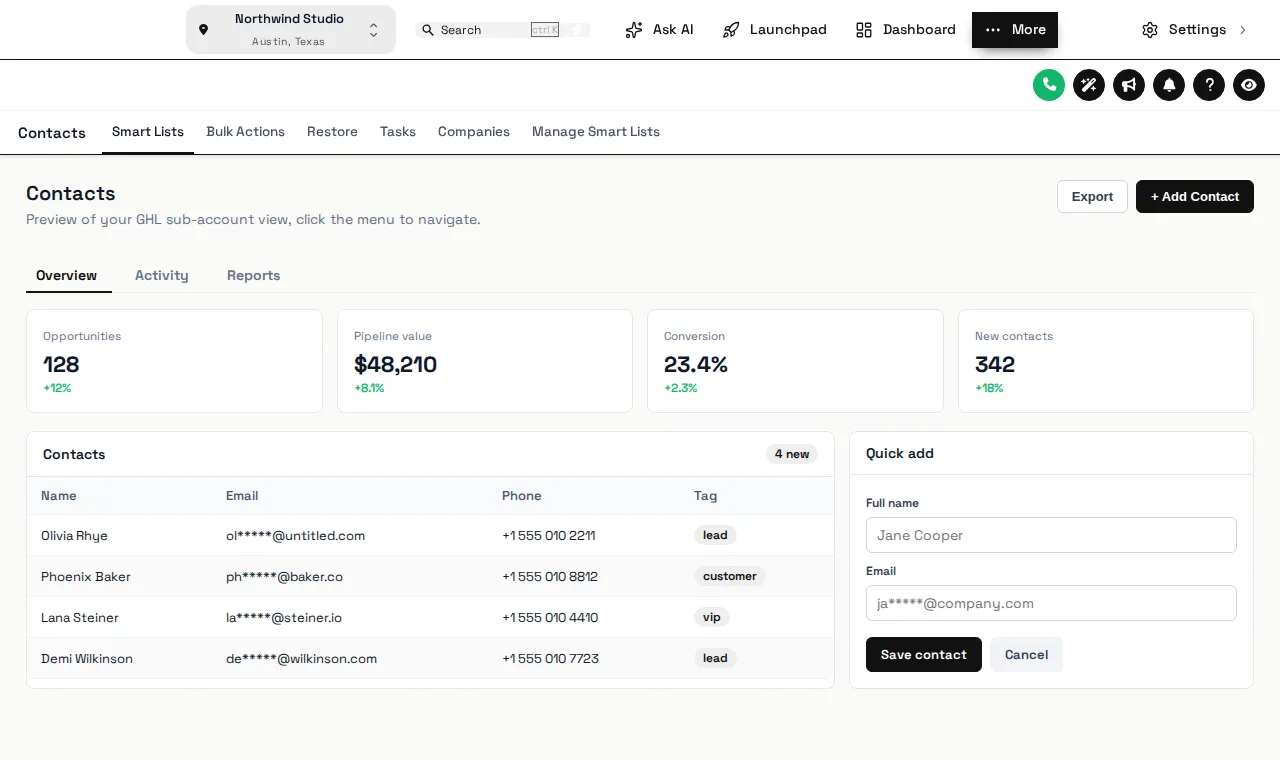Switch to the Activity tab
The height and width of the screenshot is (760, 1280).
pyautogui.click(x=162, y=276)
